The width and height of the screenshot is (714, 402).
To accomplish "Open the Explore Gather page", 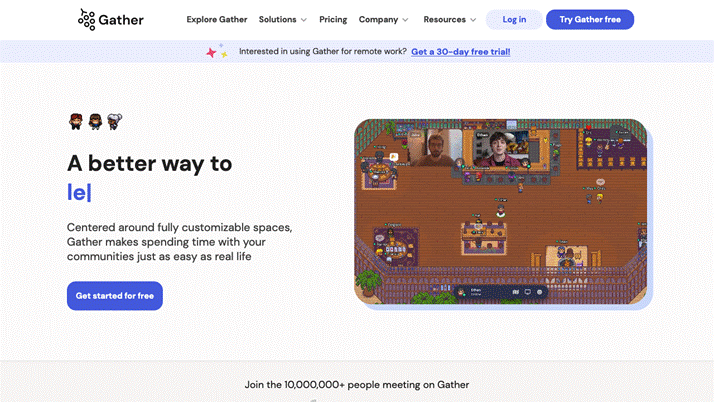I will (217, 20).
